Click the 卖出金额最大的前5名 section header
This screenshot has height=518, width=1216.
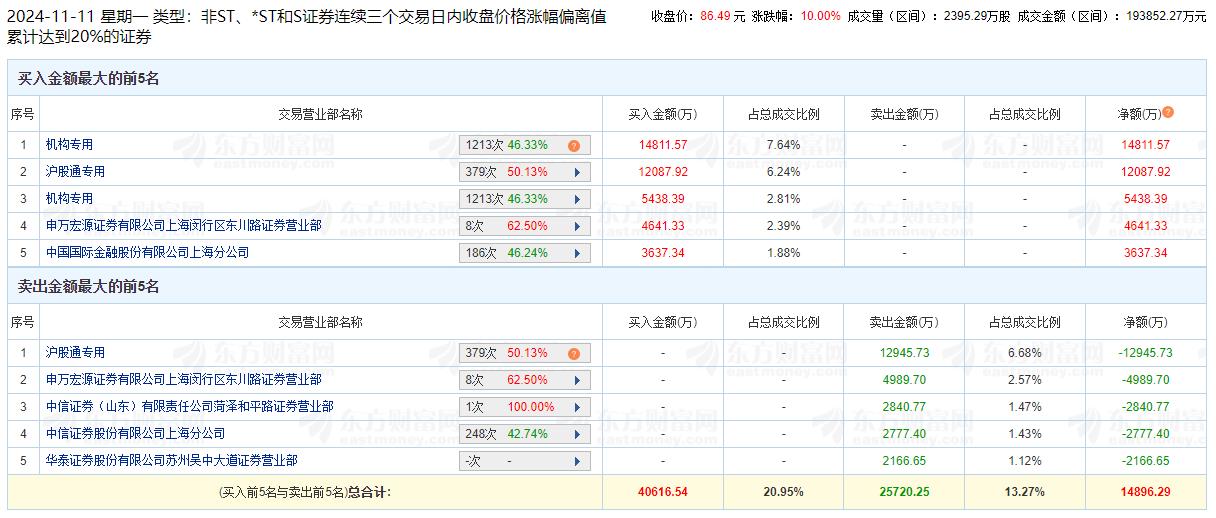tap(89, 287)
